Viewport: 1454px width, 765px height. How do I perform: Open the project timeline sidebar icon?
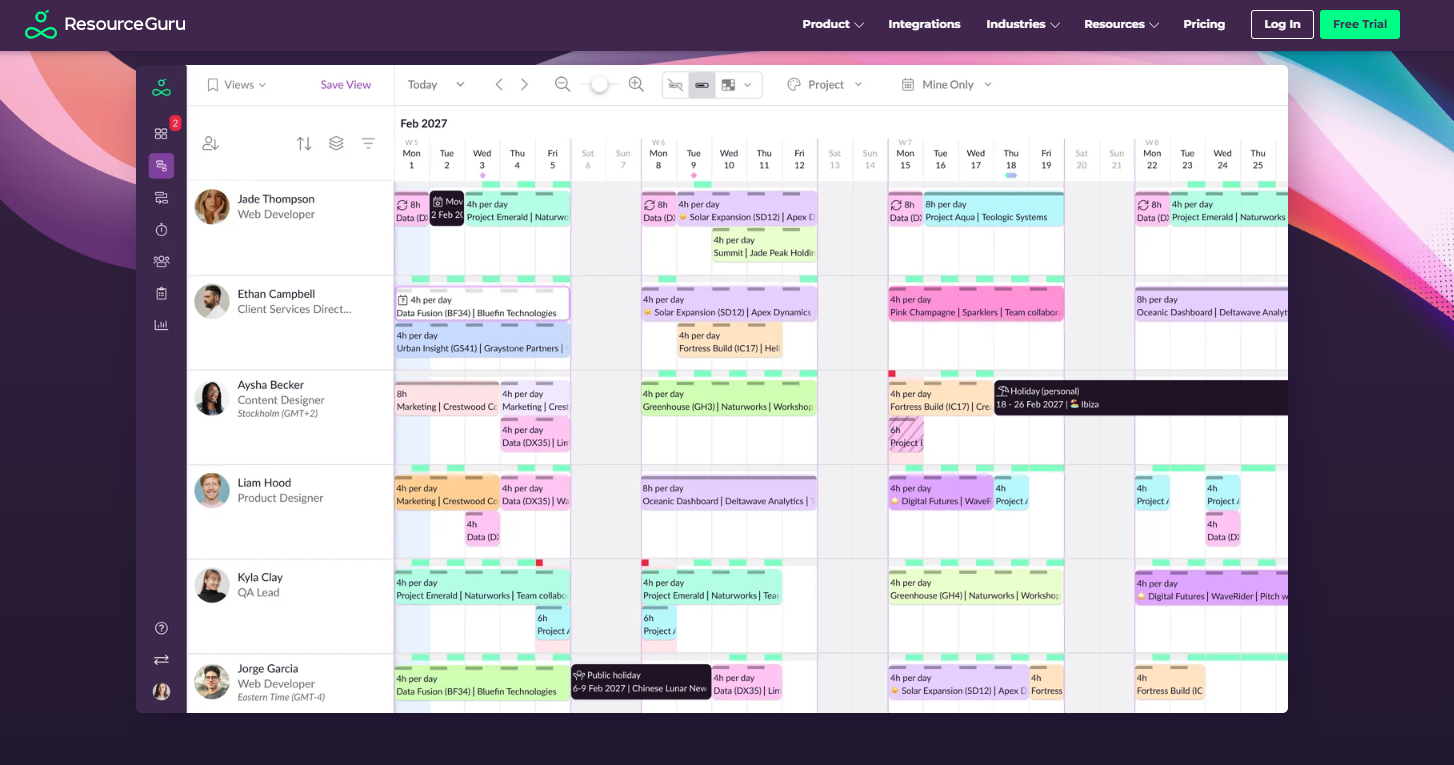coord(161,198)
